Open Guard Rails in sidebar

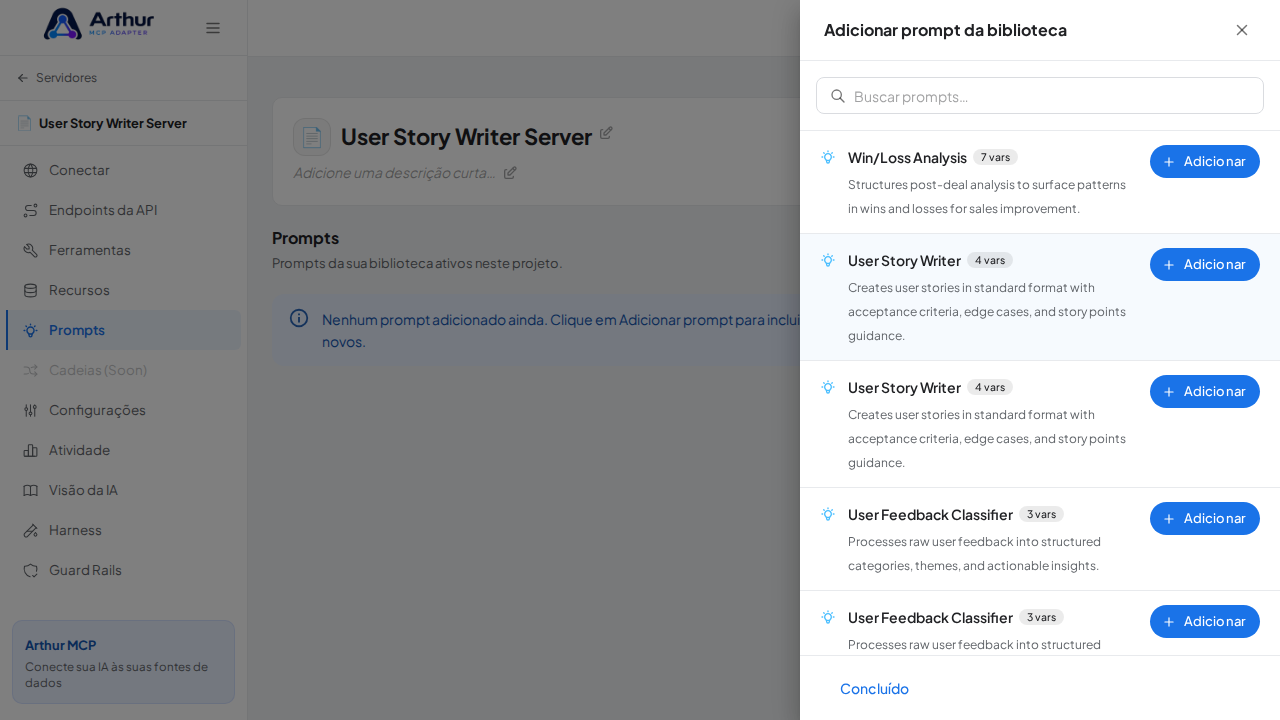point(123,570)
